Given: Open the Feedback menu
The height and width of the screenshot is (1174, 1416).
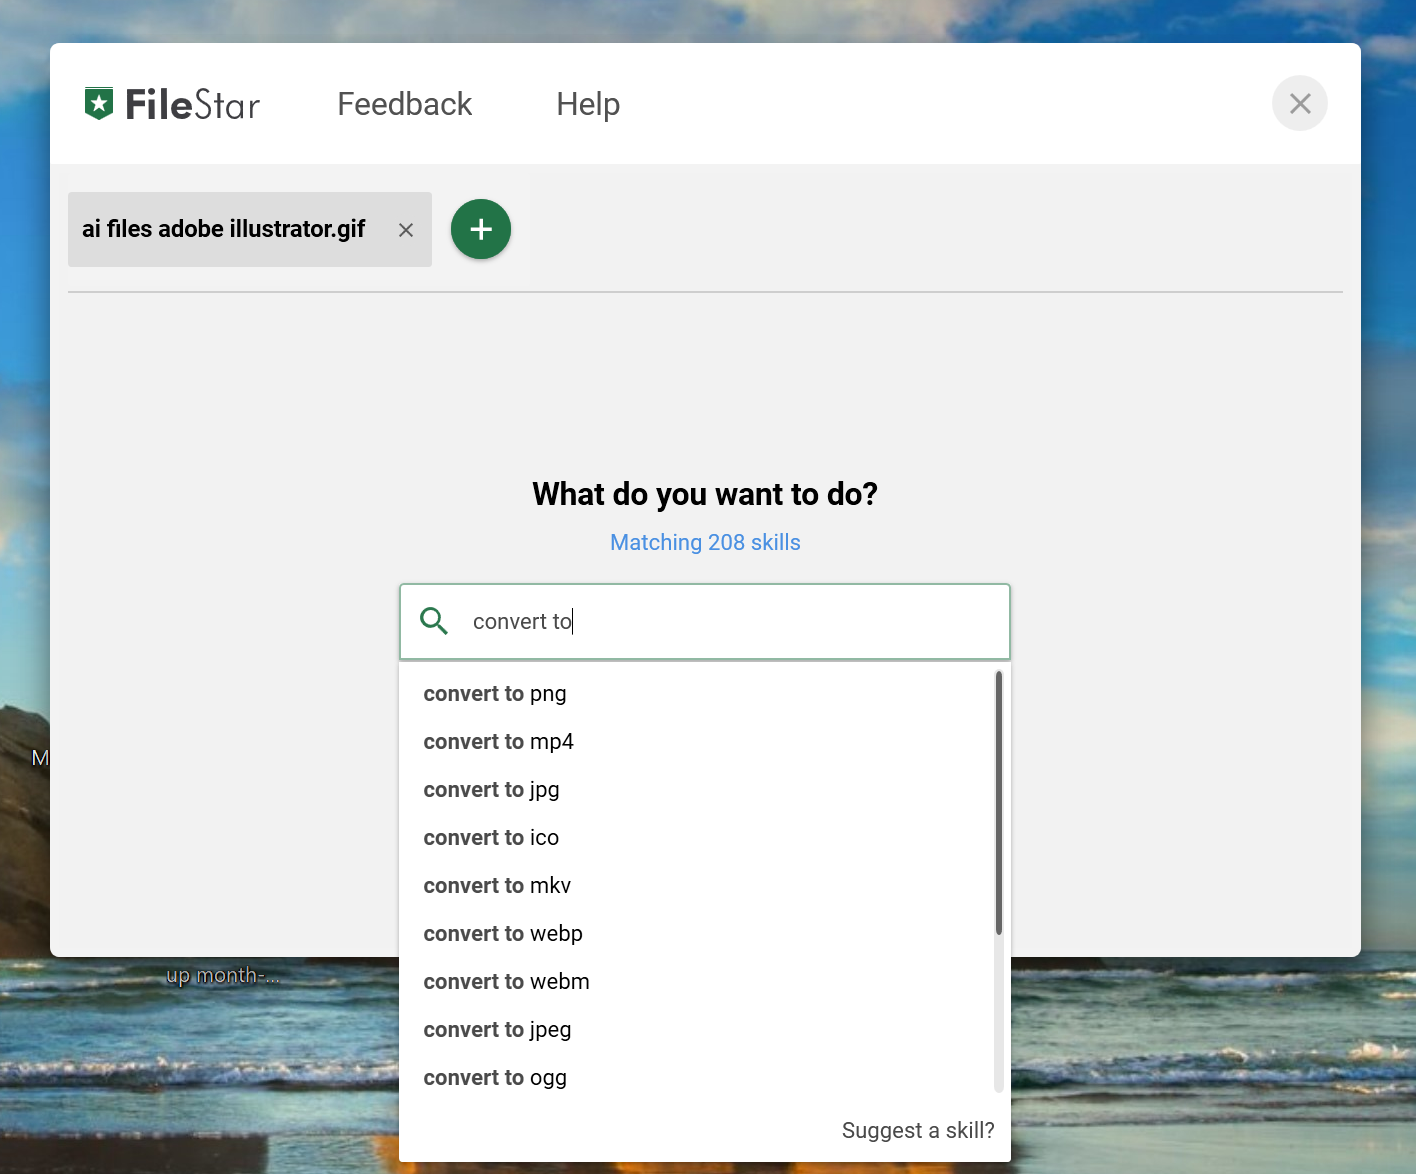Looking at the screenshot, I should click(404, 104).
